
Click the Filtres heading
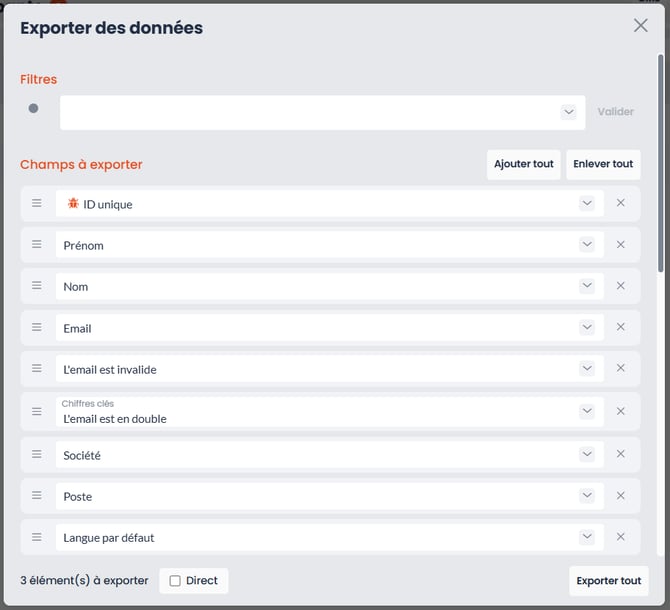point(38,79)
